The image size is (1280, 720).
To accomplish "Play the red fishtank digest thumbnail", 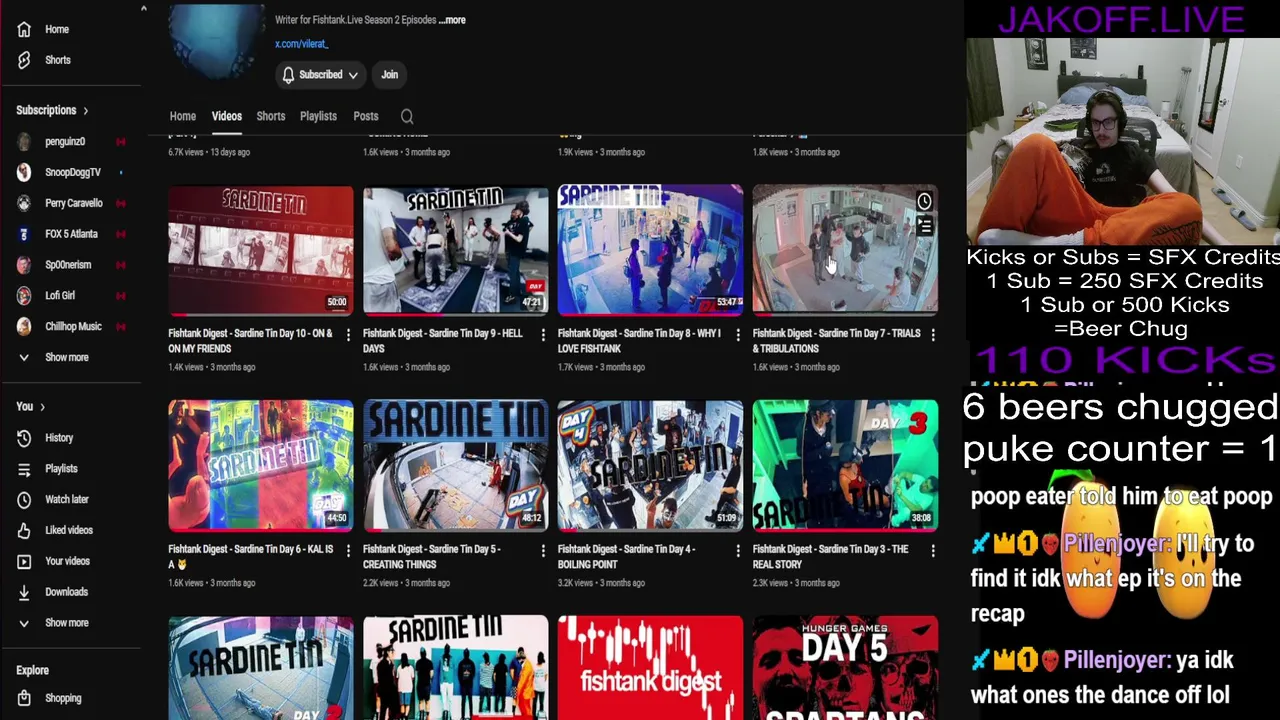I will point(650,667).
